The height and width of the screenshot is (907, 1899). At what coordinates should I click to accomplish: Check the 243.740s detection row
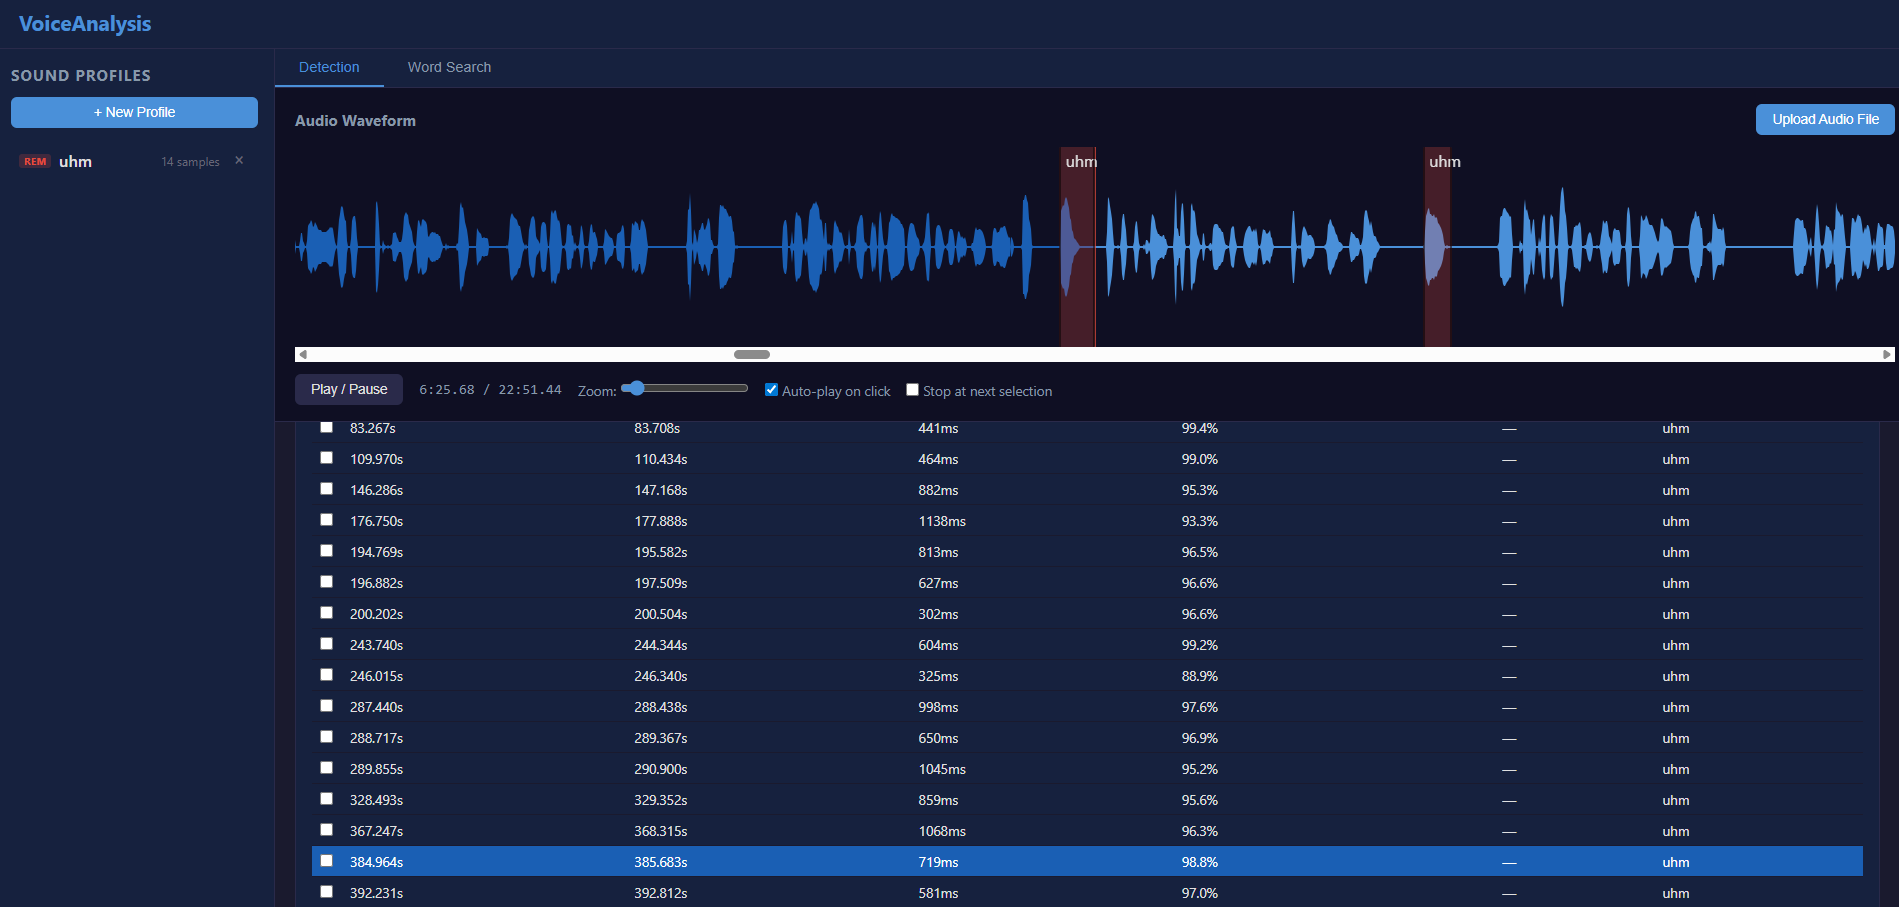326,644
